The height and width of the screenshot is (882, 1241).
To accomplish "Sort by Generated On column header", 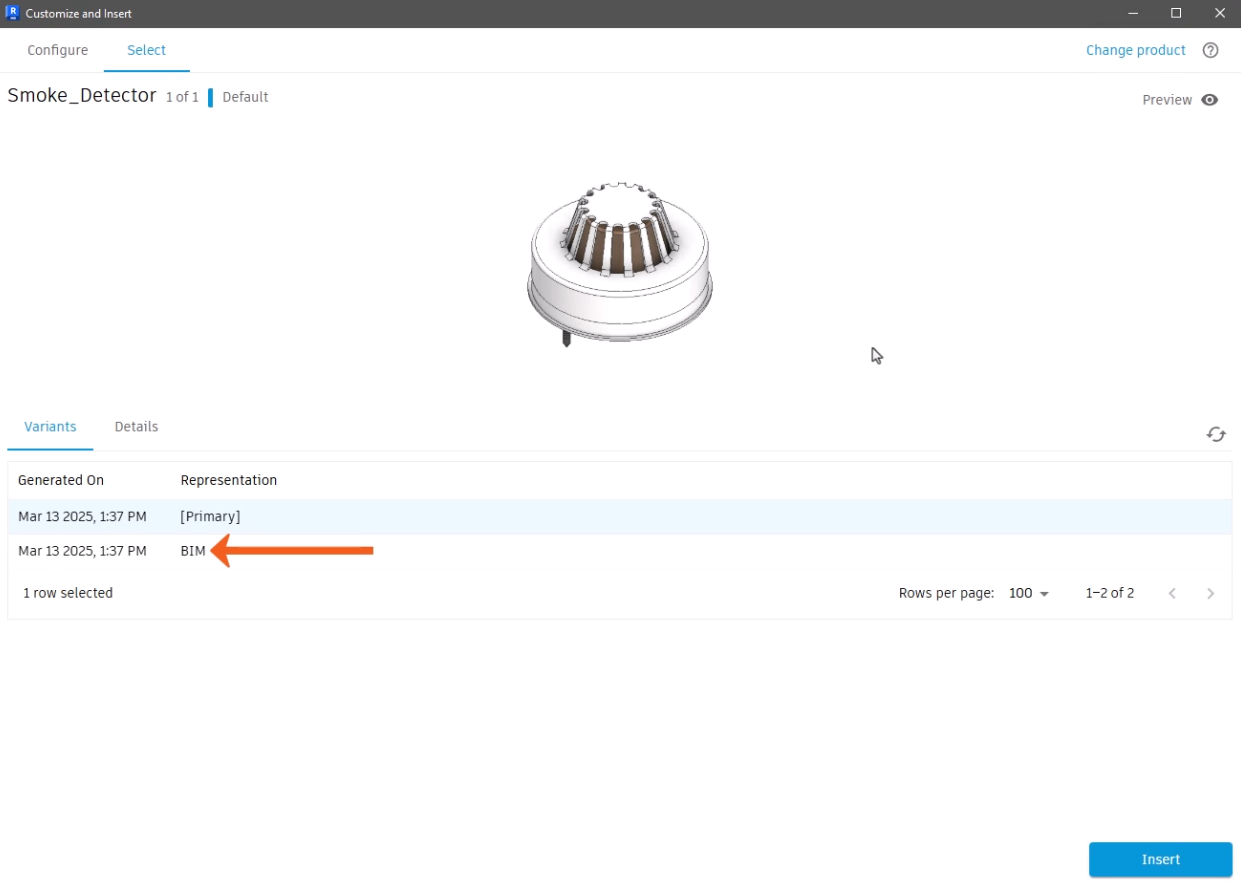I will [61, 480].
